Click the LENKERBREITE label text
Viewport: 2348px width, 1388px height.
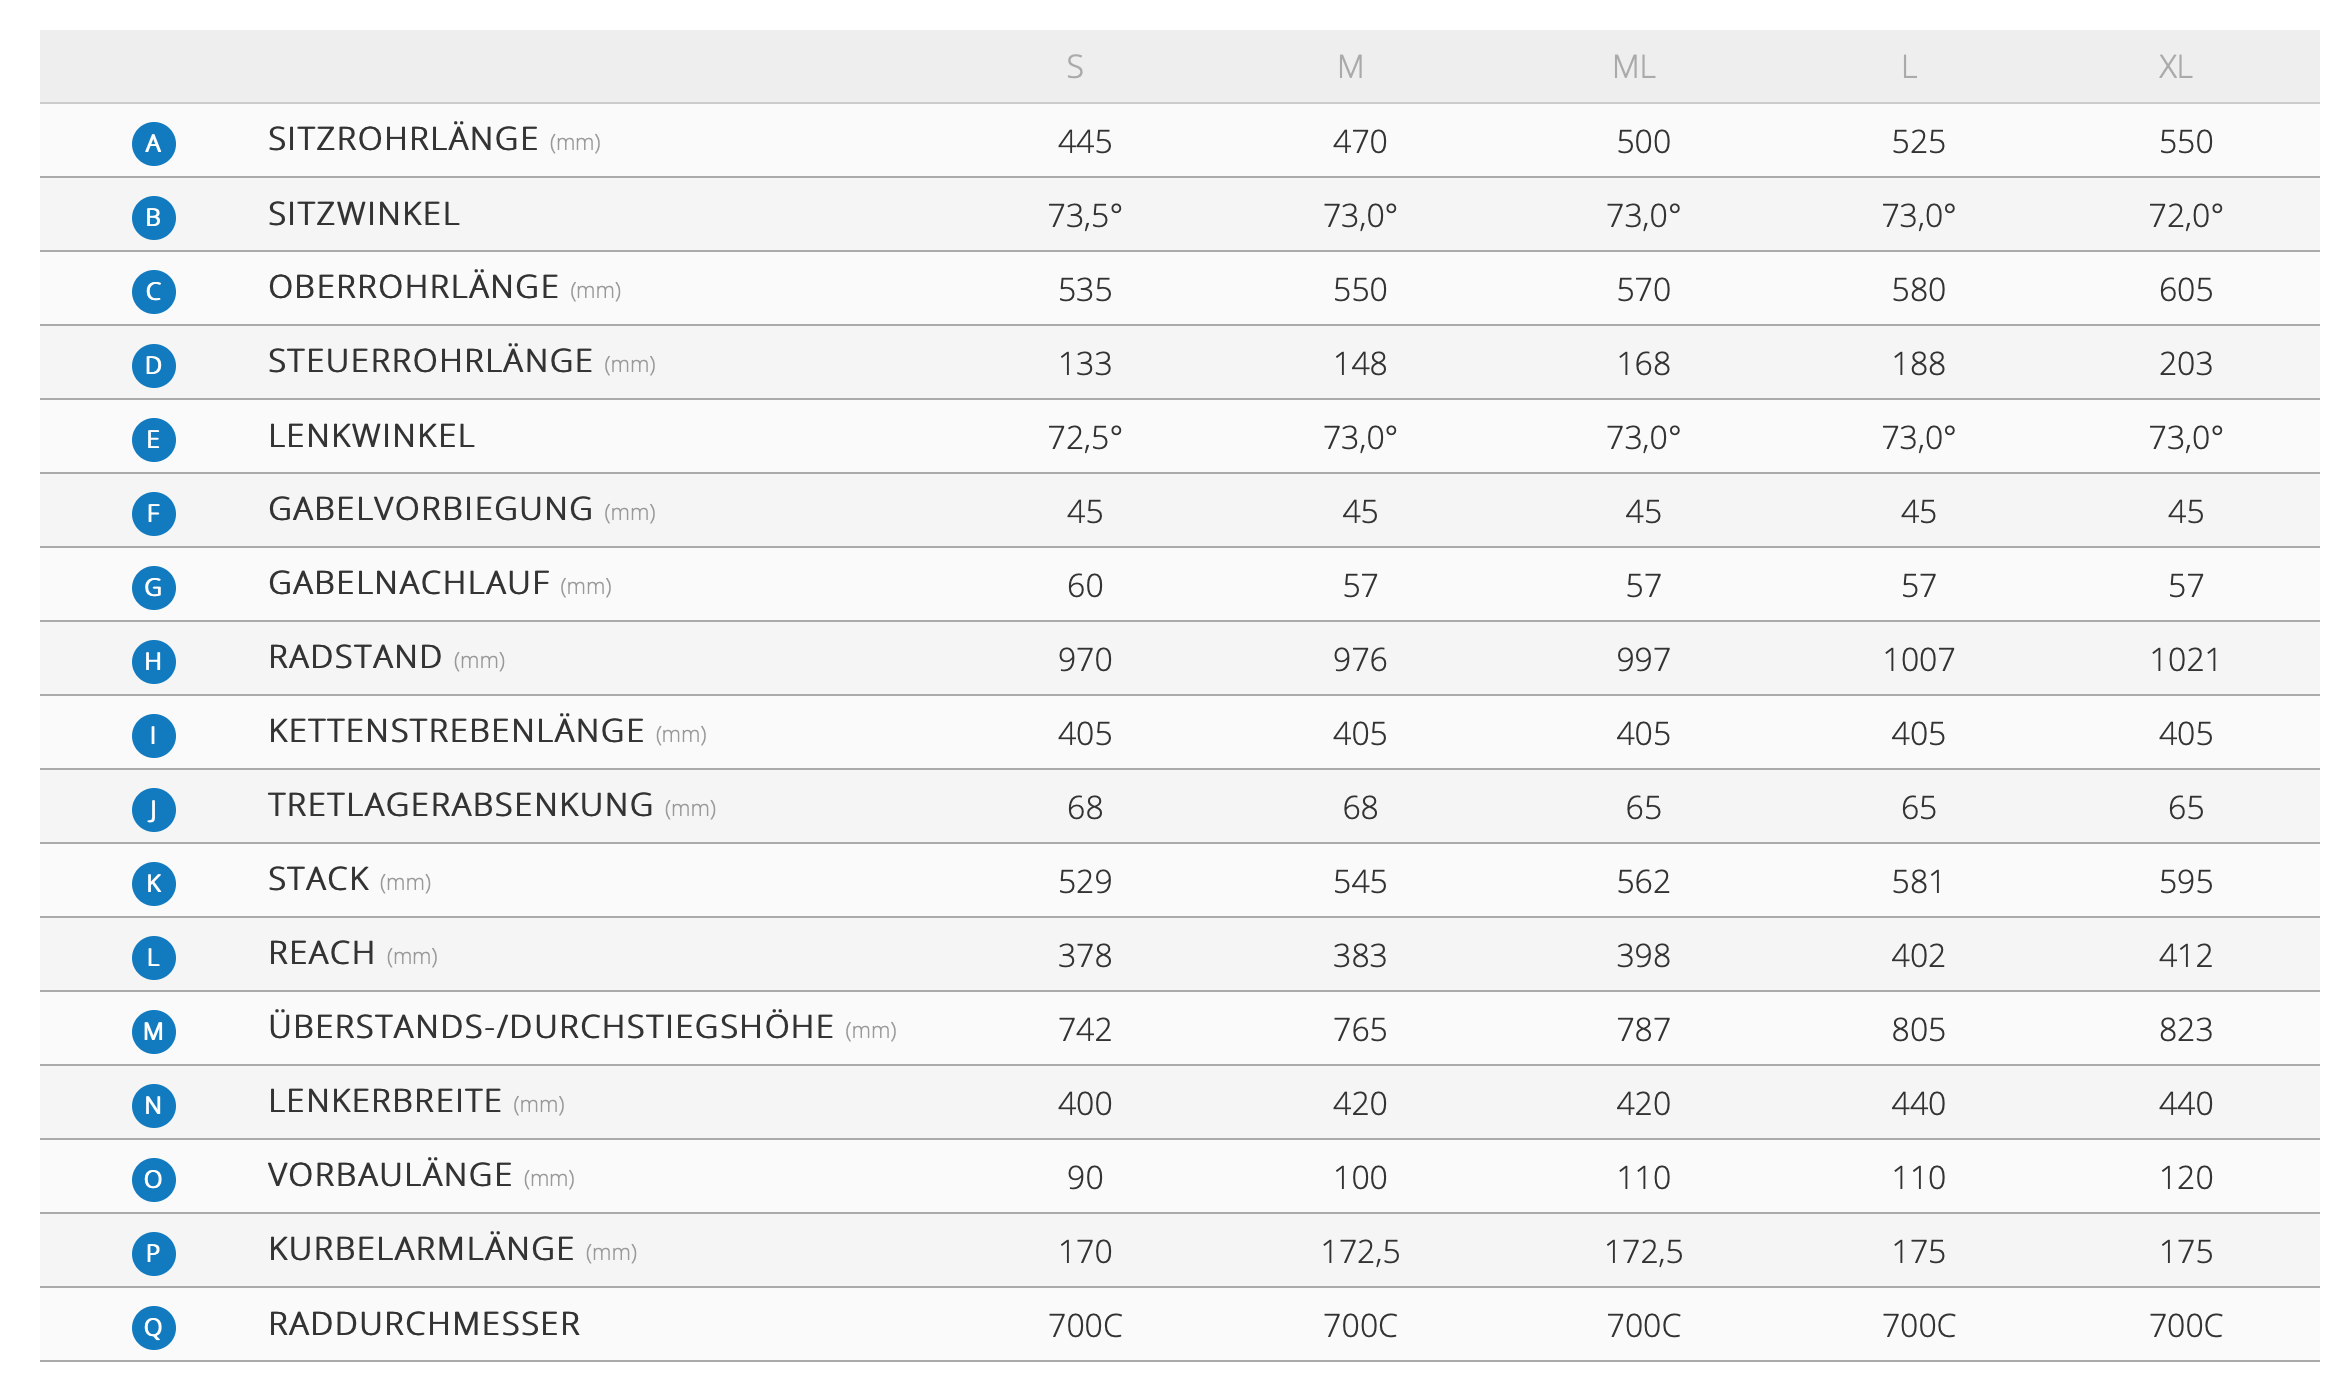pyautogui.click(x=385, y=1101)
